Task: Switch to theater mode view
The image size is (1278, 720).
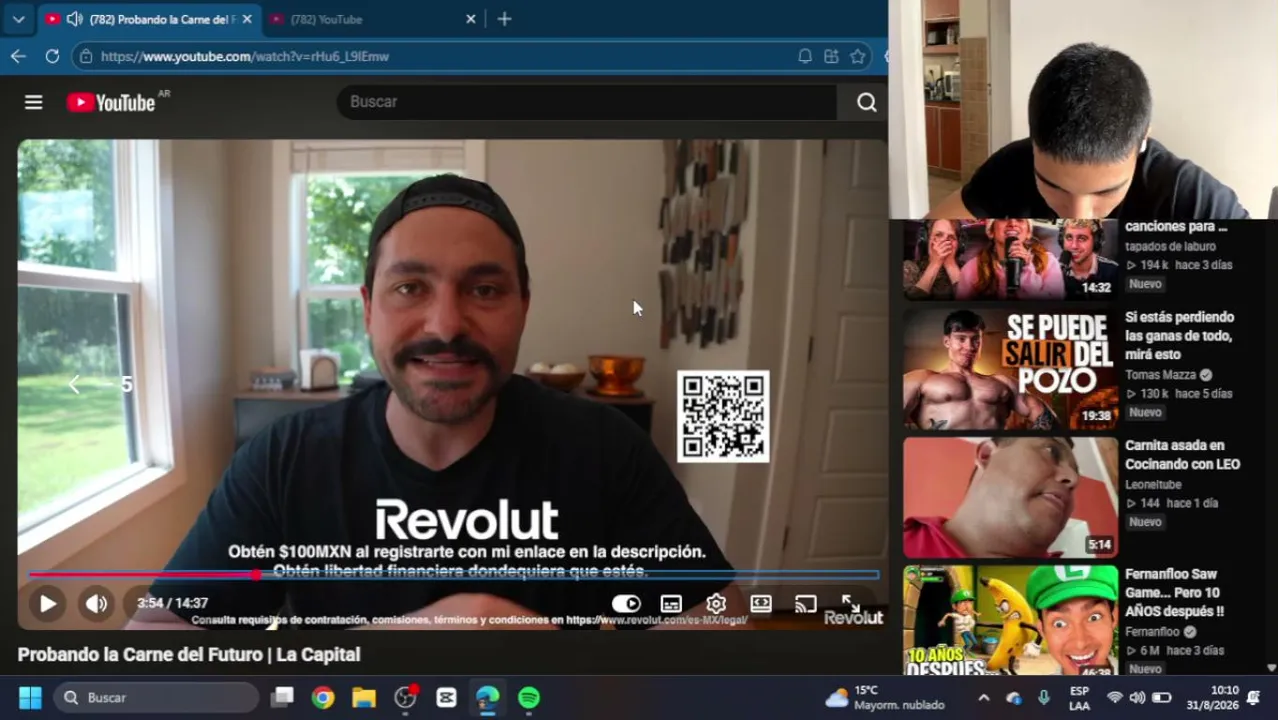Action: (761, 603)
